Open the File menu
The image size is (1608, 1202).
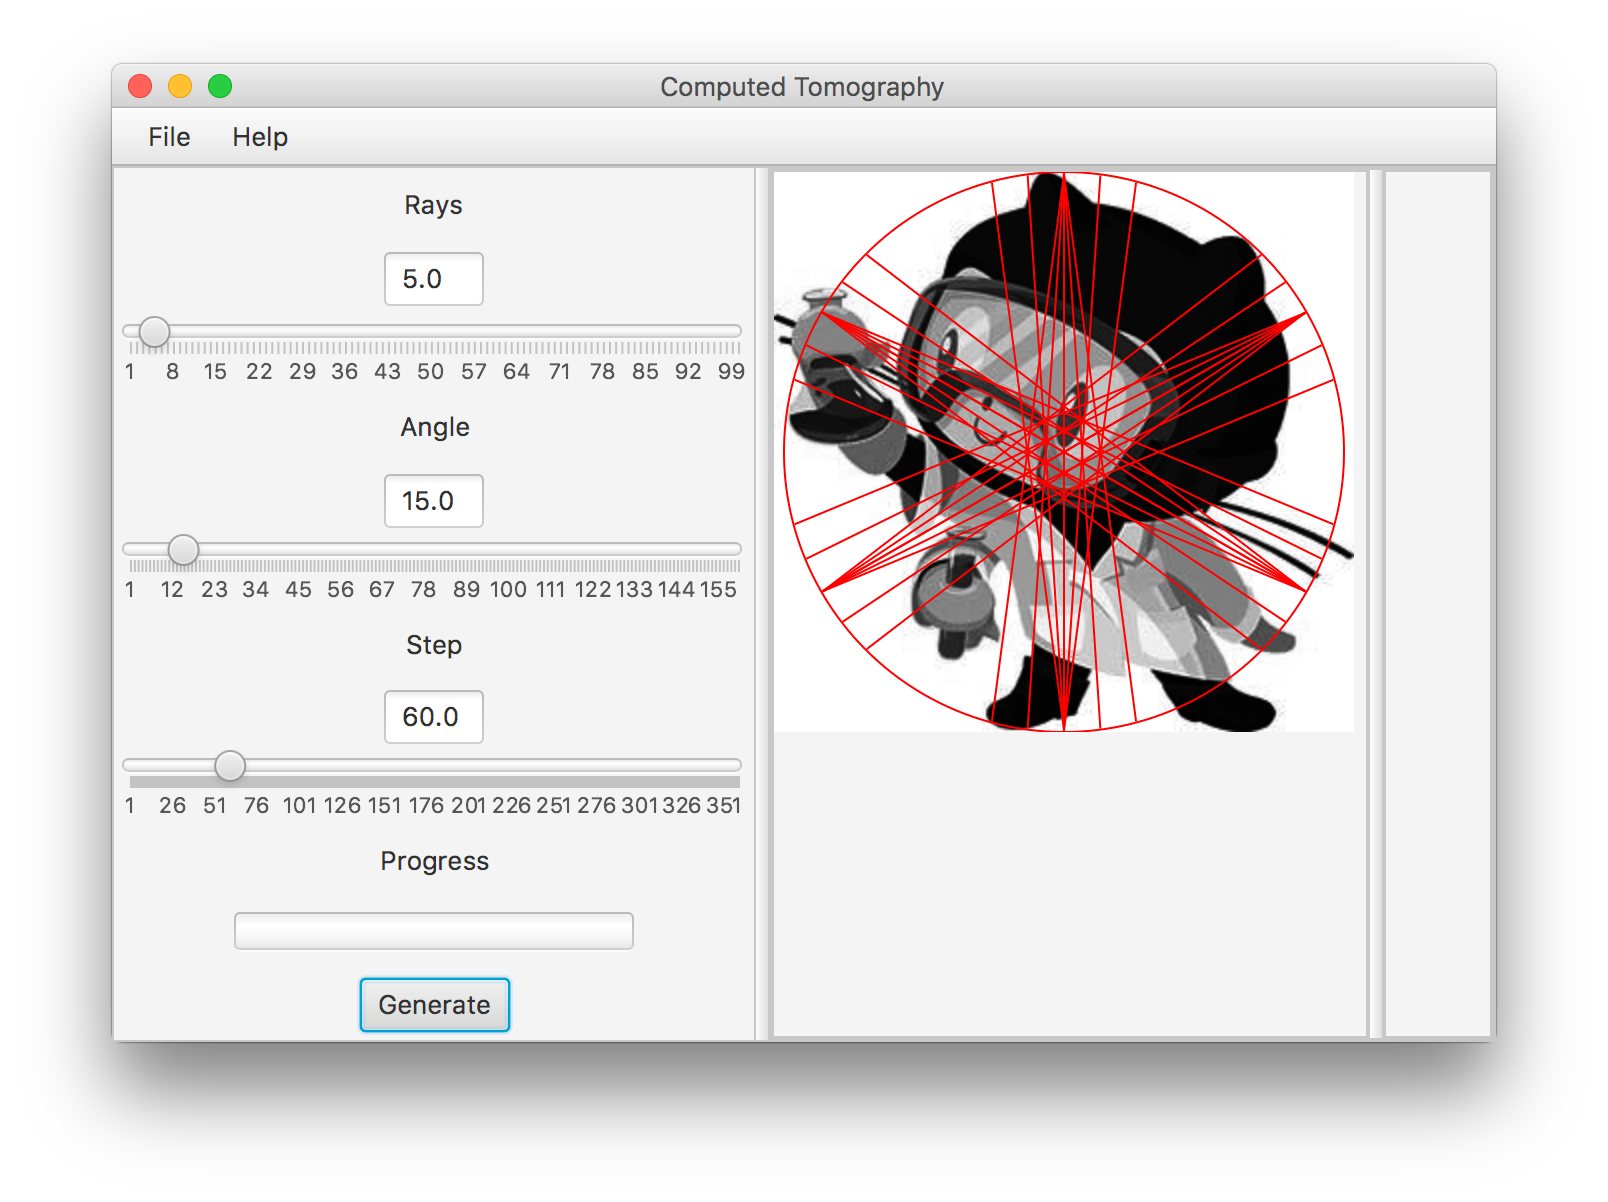169,137
